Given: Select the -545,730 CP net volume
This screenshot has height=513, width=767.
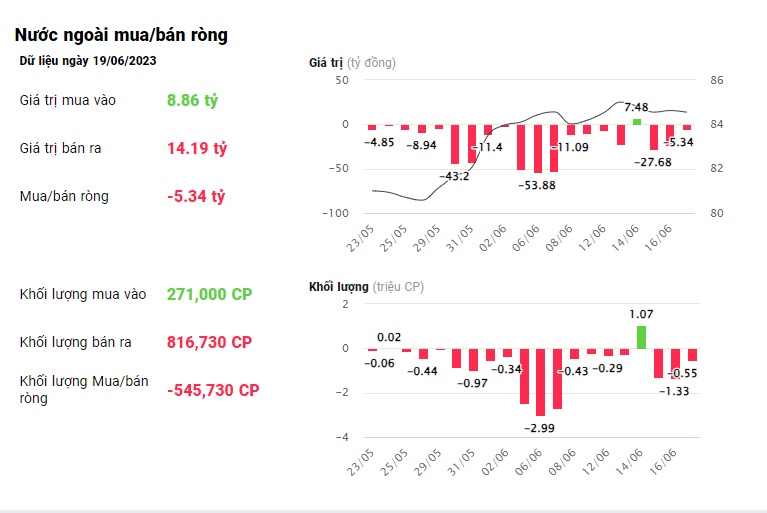Looking at the screenshot, I should click(213, 390).
